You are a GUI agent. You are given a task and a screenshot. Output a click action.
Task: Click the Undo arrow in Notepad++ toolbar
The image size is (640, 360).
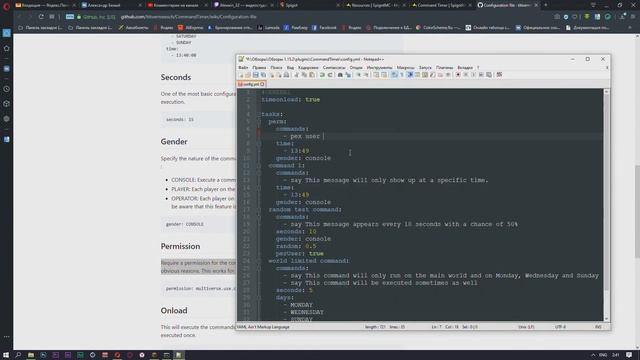322,75
